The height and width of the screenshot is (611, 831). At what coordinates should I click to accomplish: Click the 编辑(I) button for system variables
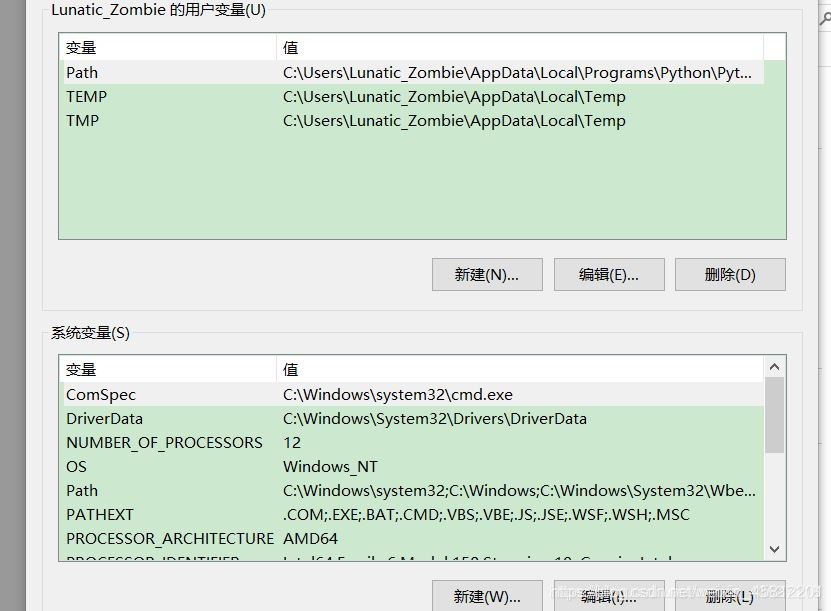[x=609, y=597]
